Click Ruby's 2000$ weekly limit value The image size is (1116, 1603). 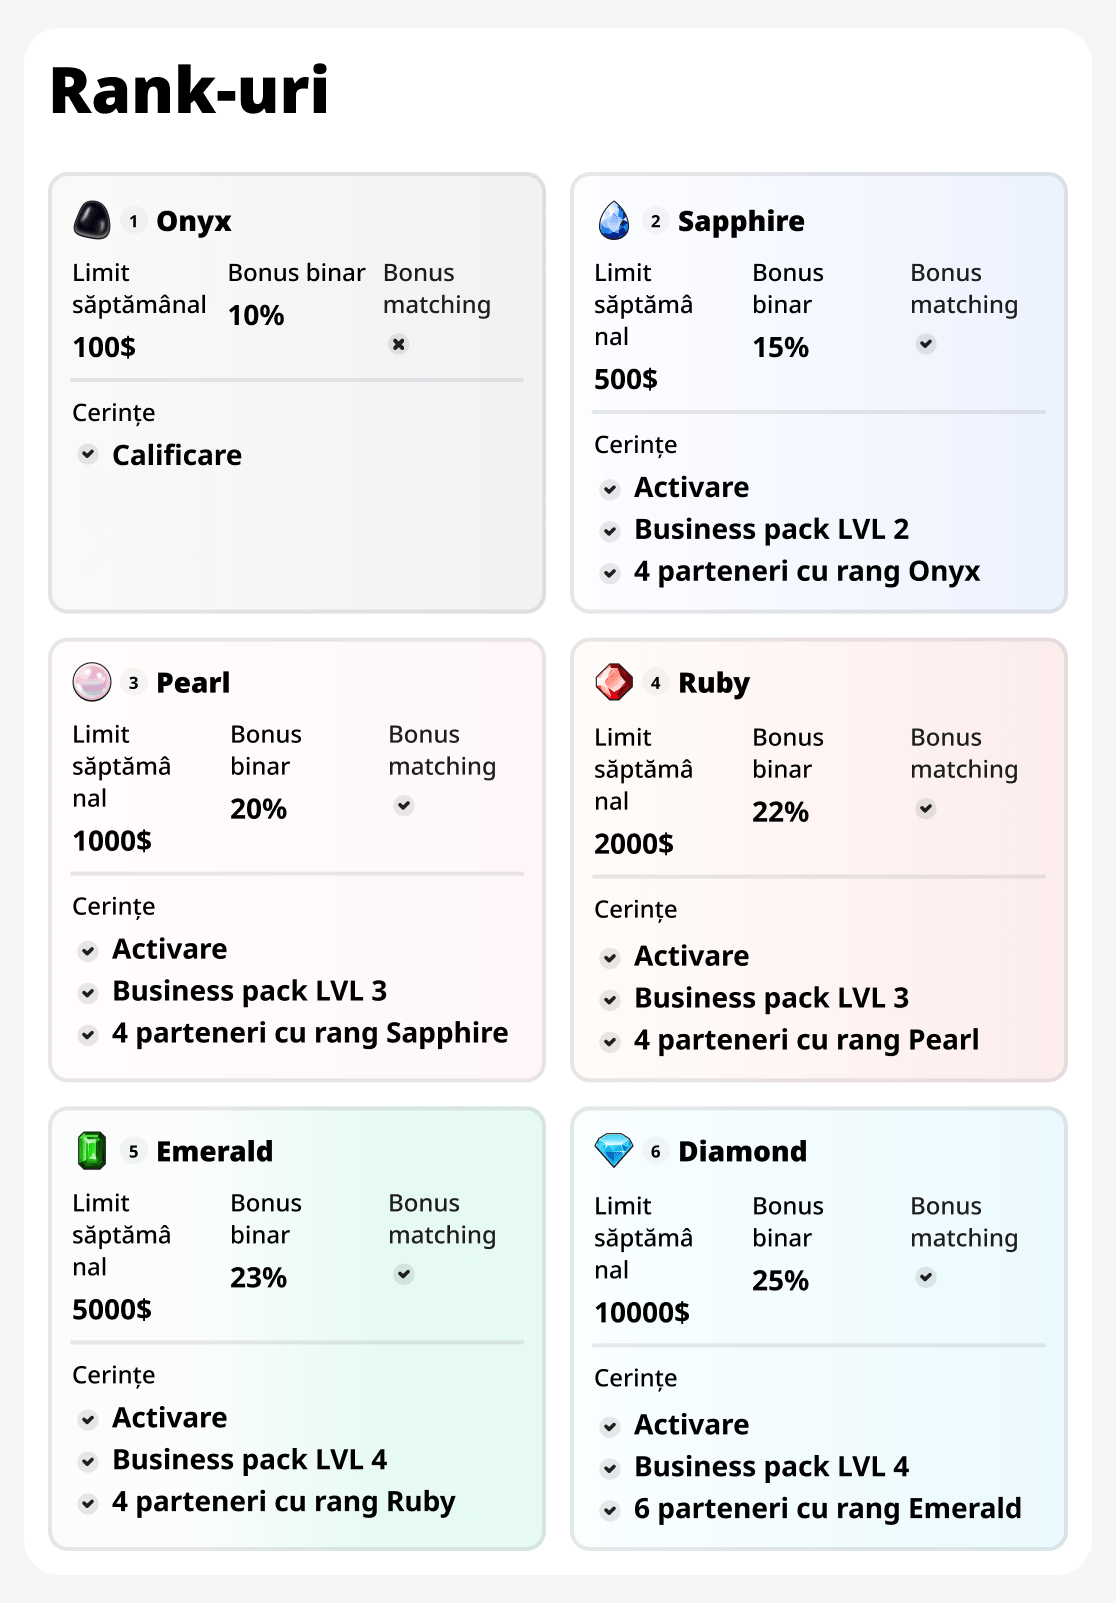634,844
